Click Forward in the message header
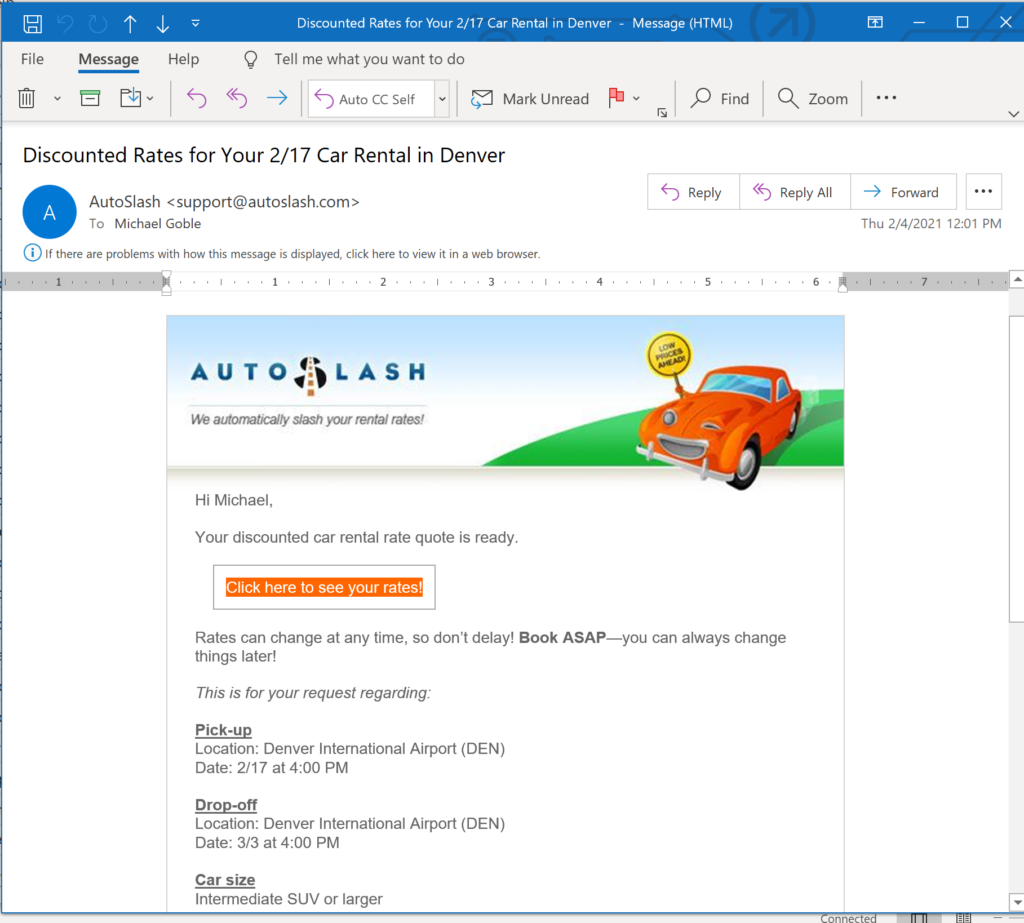 click(x=903, y=192)
